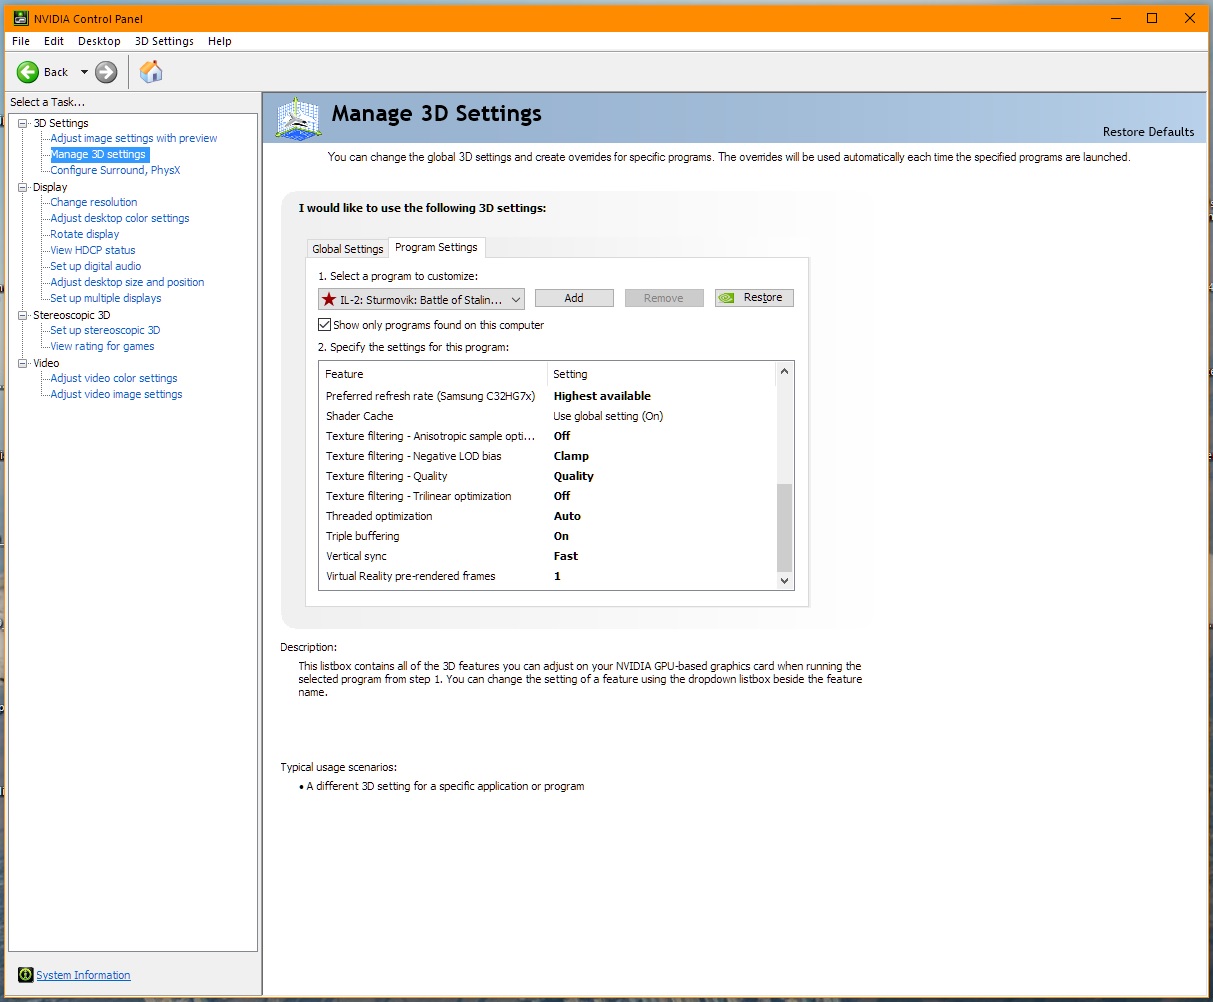1213x1002 pixels.
Task: Select Virtual Reality pre-rendered frames row
Action: pyautogui.click(x=547, y=576)
